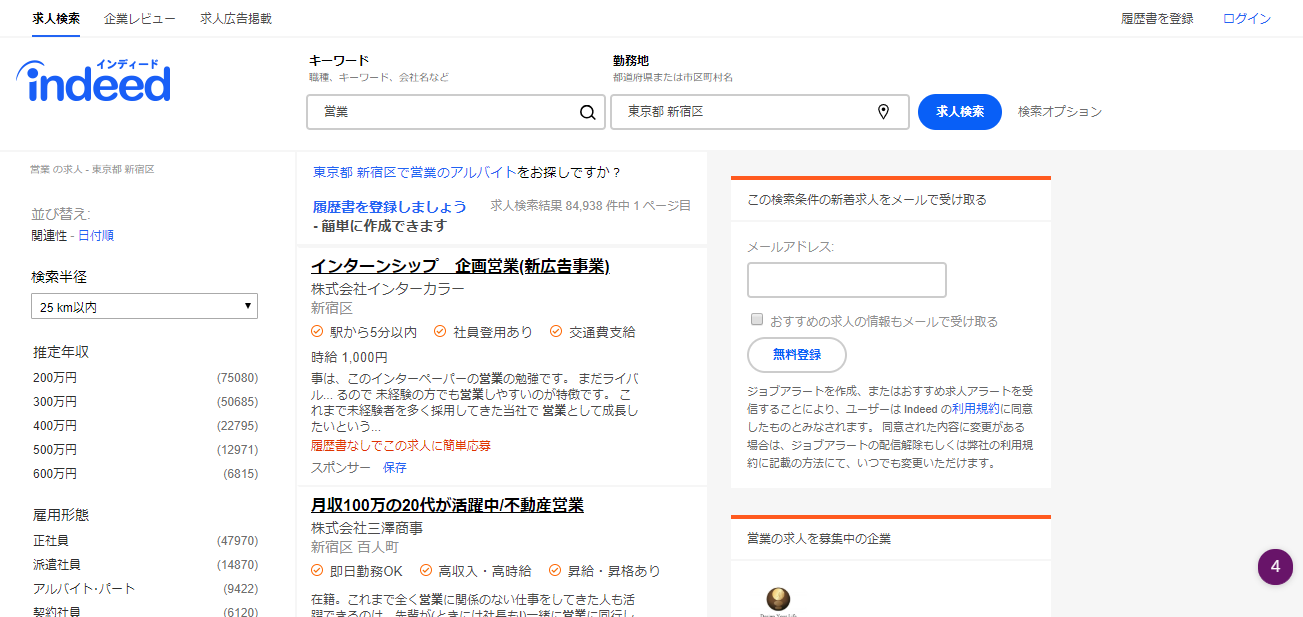Click the checkmark icon beside 駅から5分以内
Viewport: 1303px width, 617px height.
tap(317, 332)
